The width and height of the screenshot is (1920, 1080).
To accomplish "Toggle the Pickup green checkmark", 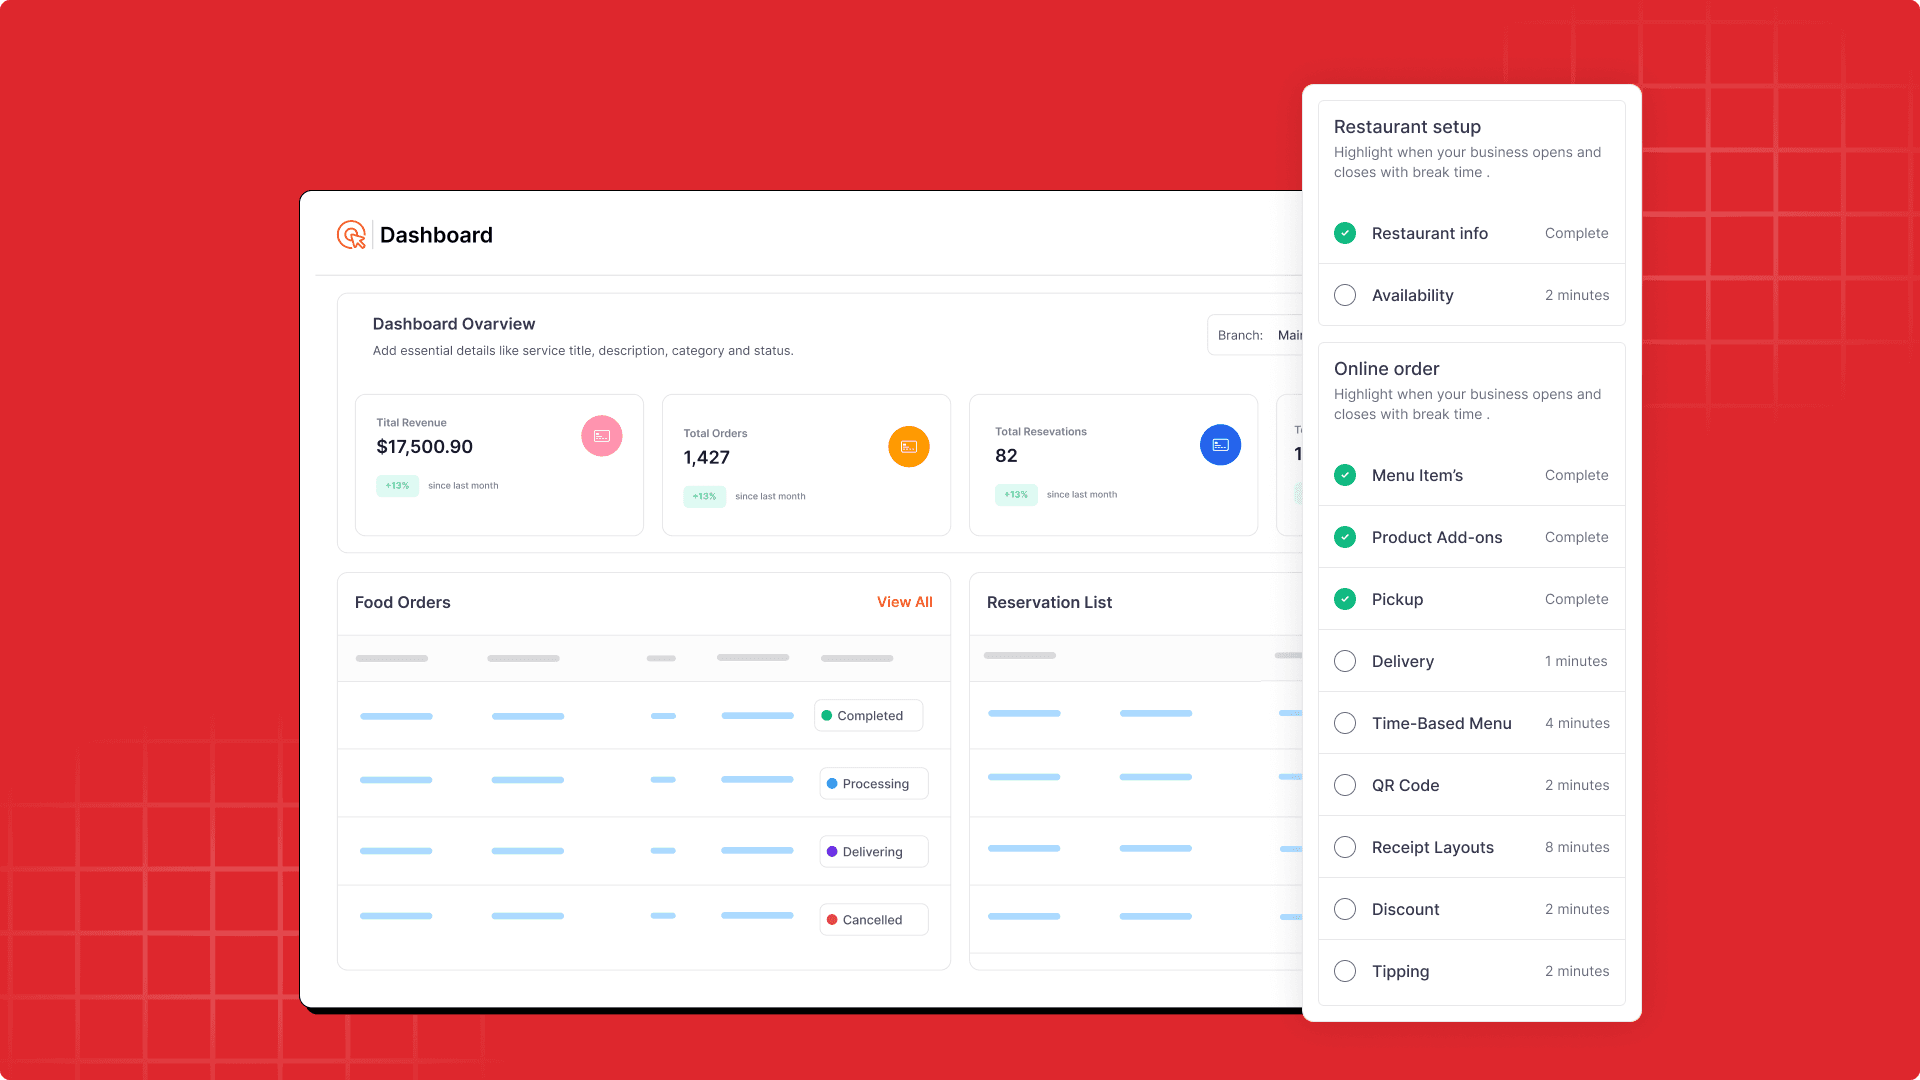I will click(1345, 599).
